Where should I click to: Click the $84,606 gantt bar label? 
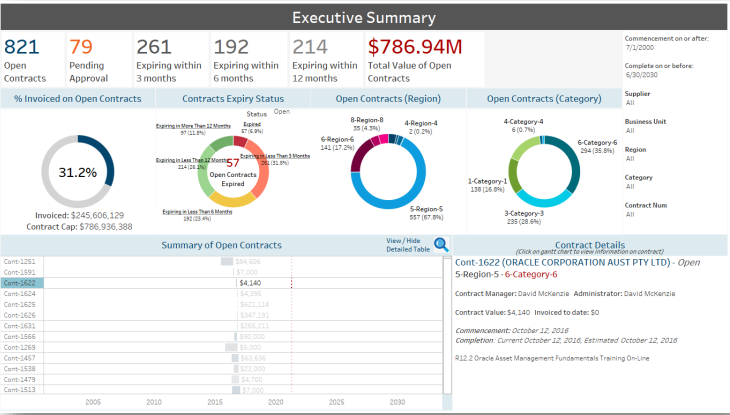pyautogui.click(x=248, y=262)
